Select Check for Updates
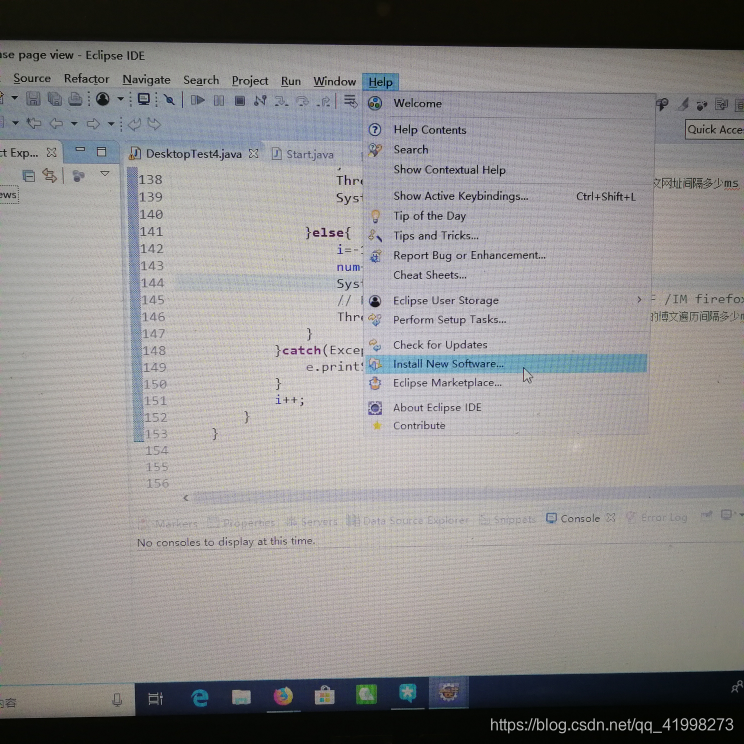Screen dimensions: 744x744 point(507,344)
